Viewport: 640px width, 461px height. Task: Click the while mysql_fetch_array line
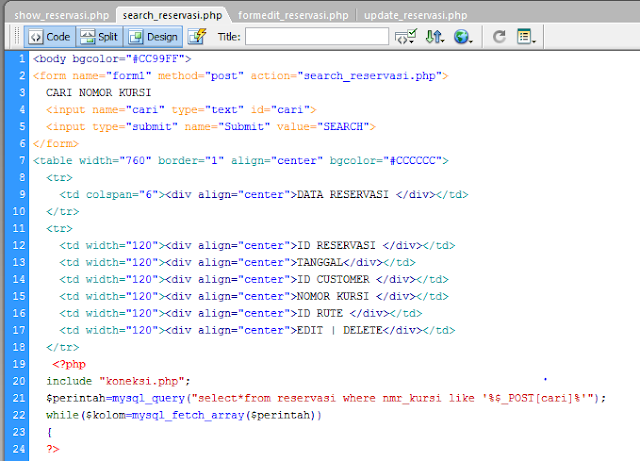184,415
